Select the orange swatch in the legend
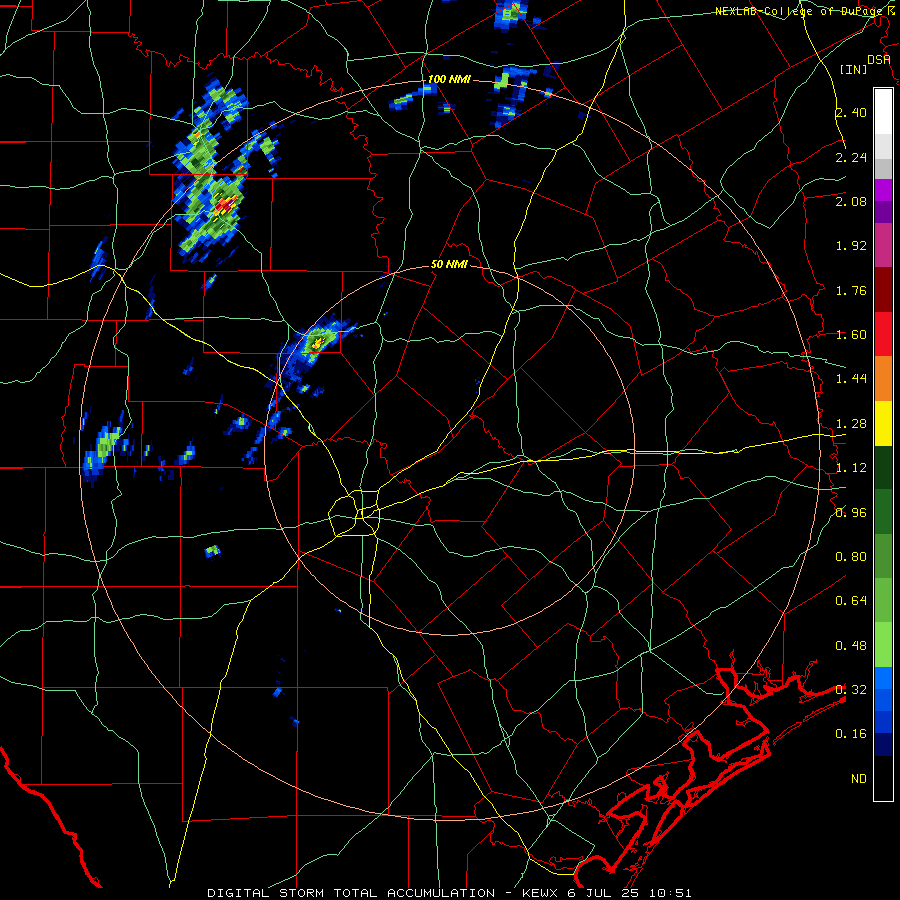 tap(883, 379)
